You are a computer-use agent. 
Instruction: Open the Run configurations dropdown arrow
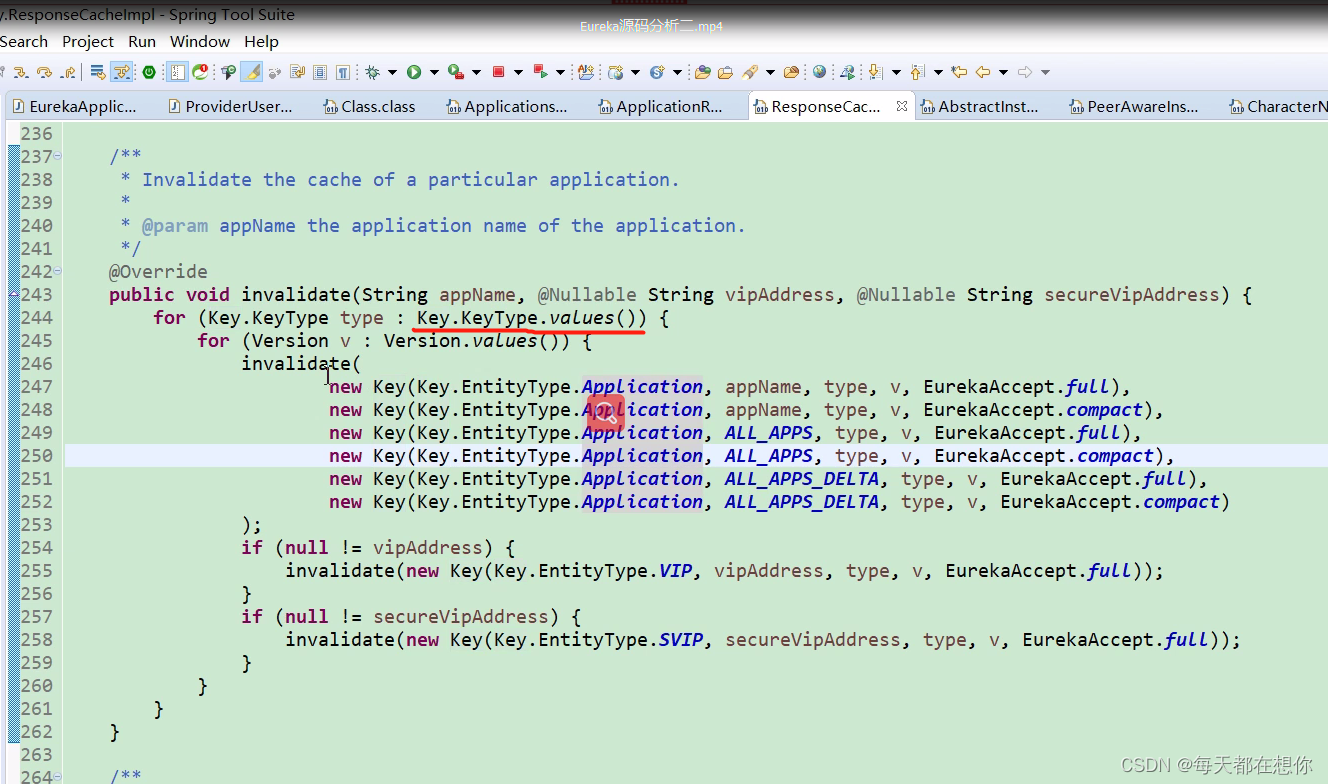434,72
